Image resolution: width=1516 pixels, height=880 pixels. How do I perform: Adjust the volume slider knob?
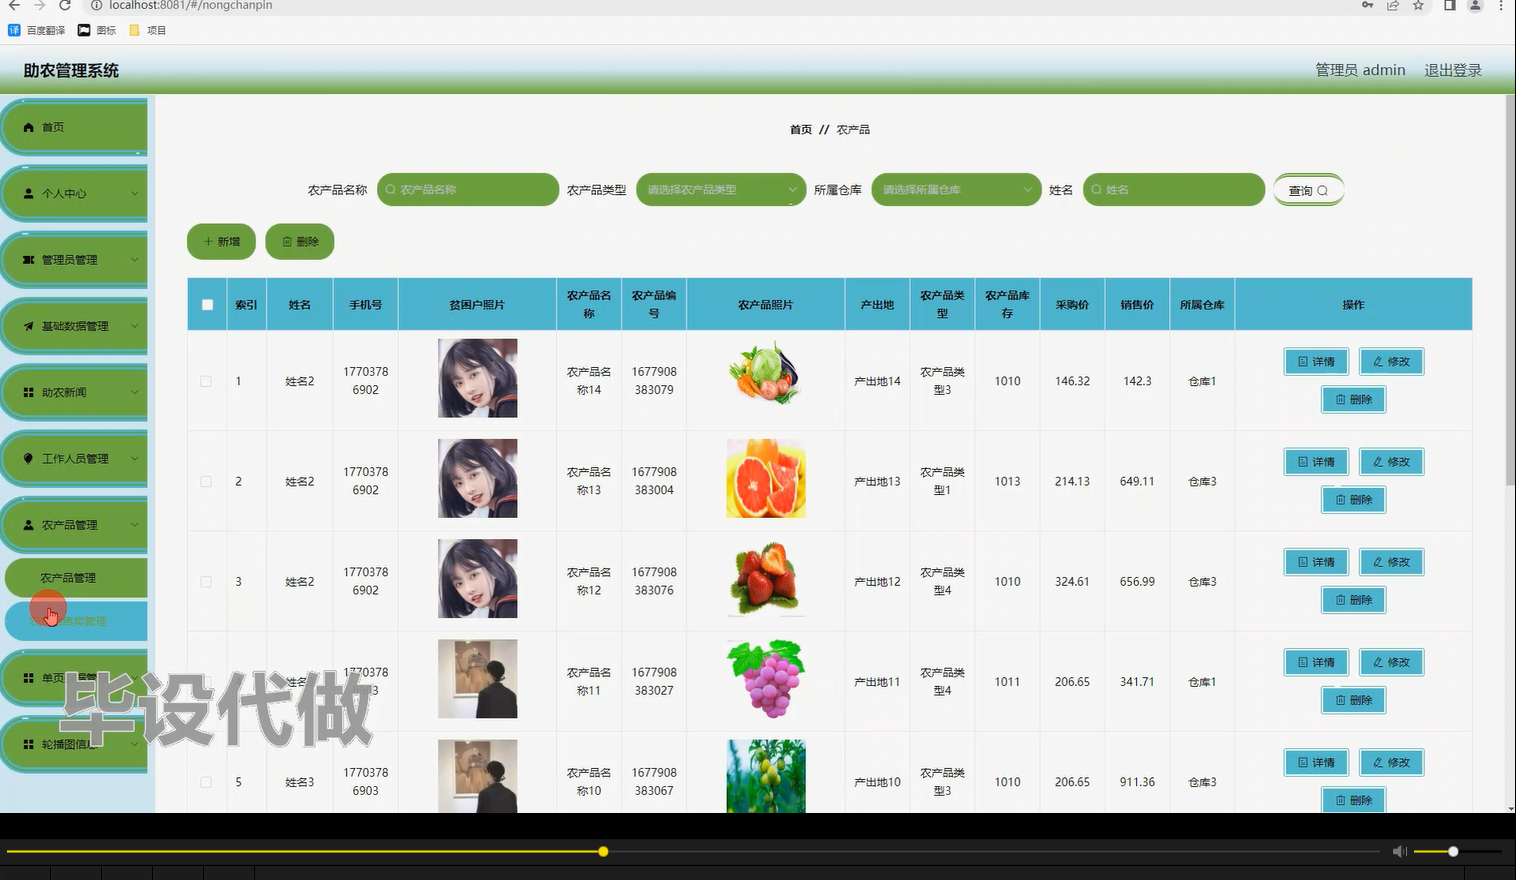pyautogui.click(x=1453, y=851)
